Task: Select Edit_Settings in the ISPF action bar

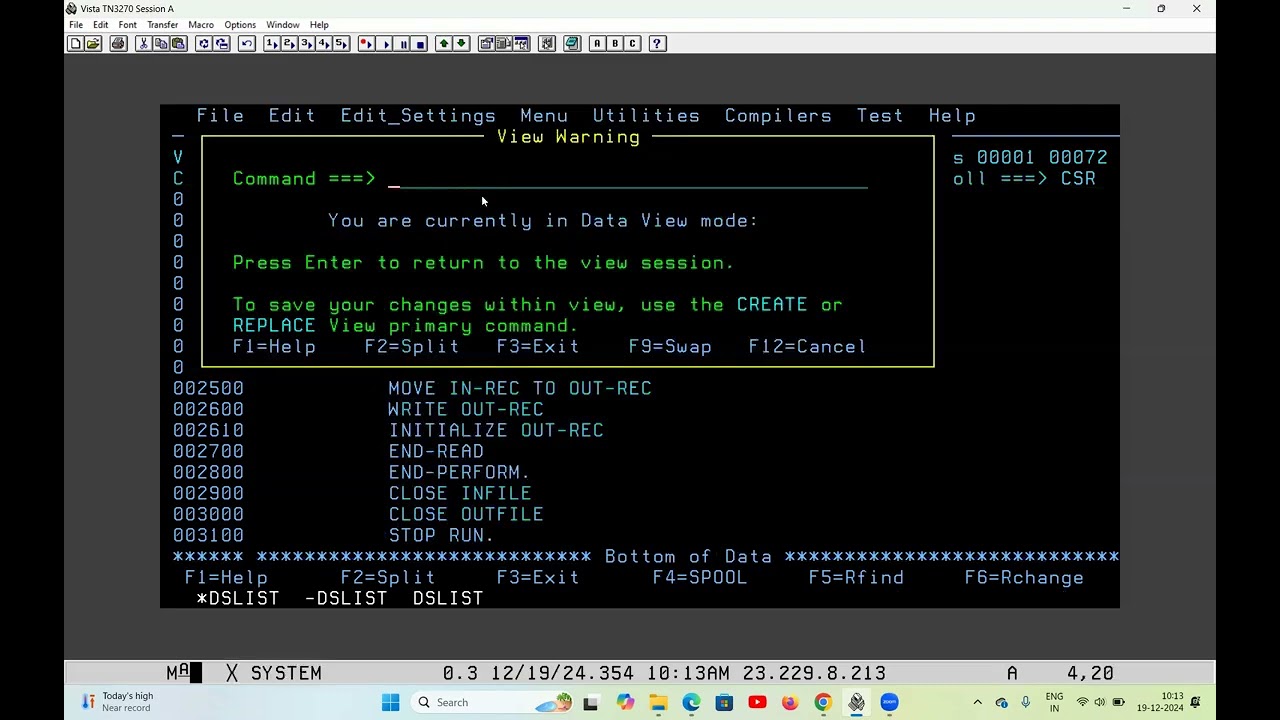Action: click(418, 116)
